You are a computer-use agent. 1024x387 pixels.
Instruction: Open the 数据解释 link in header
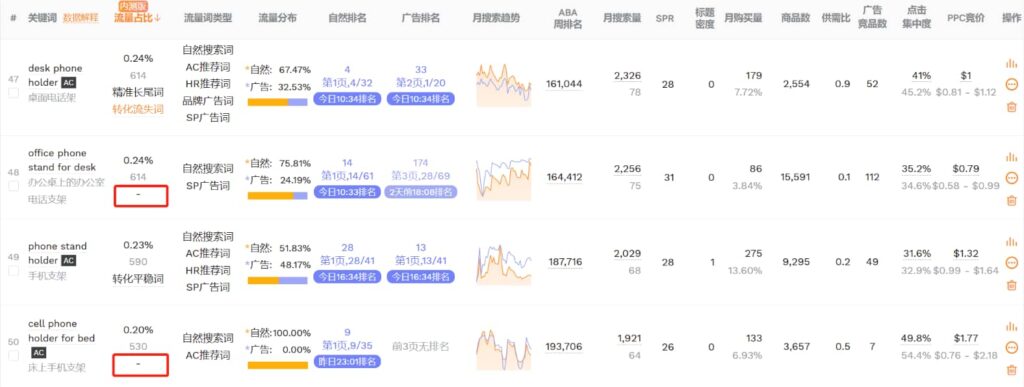point(80,18)
